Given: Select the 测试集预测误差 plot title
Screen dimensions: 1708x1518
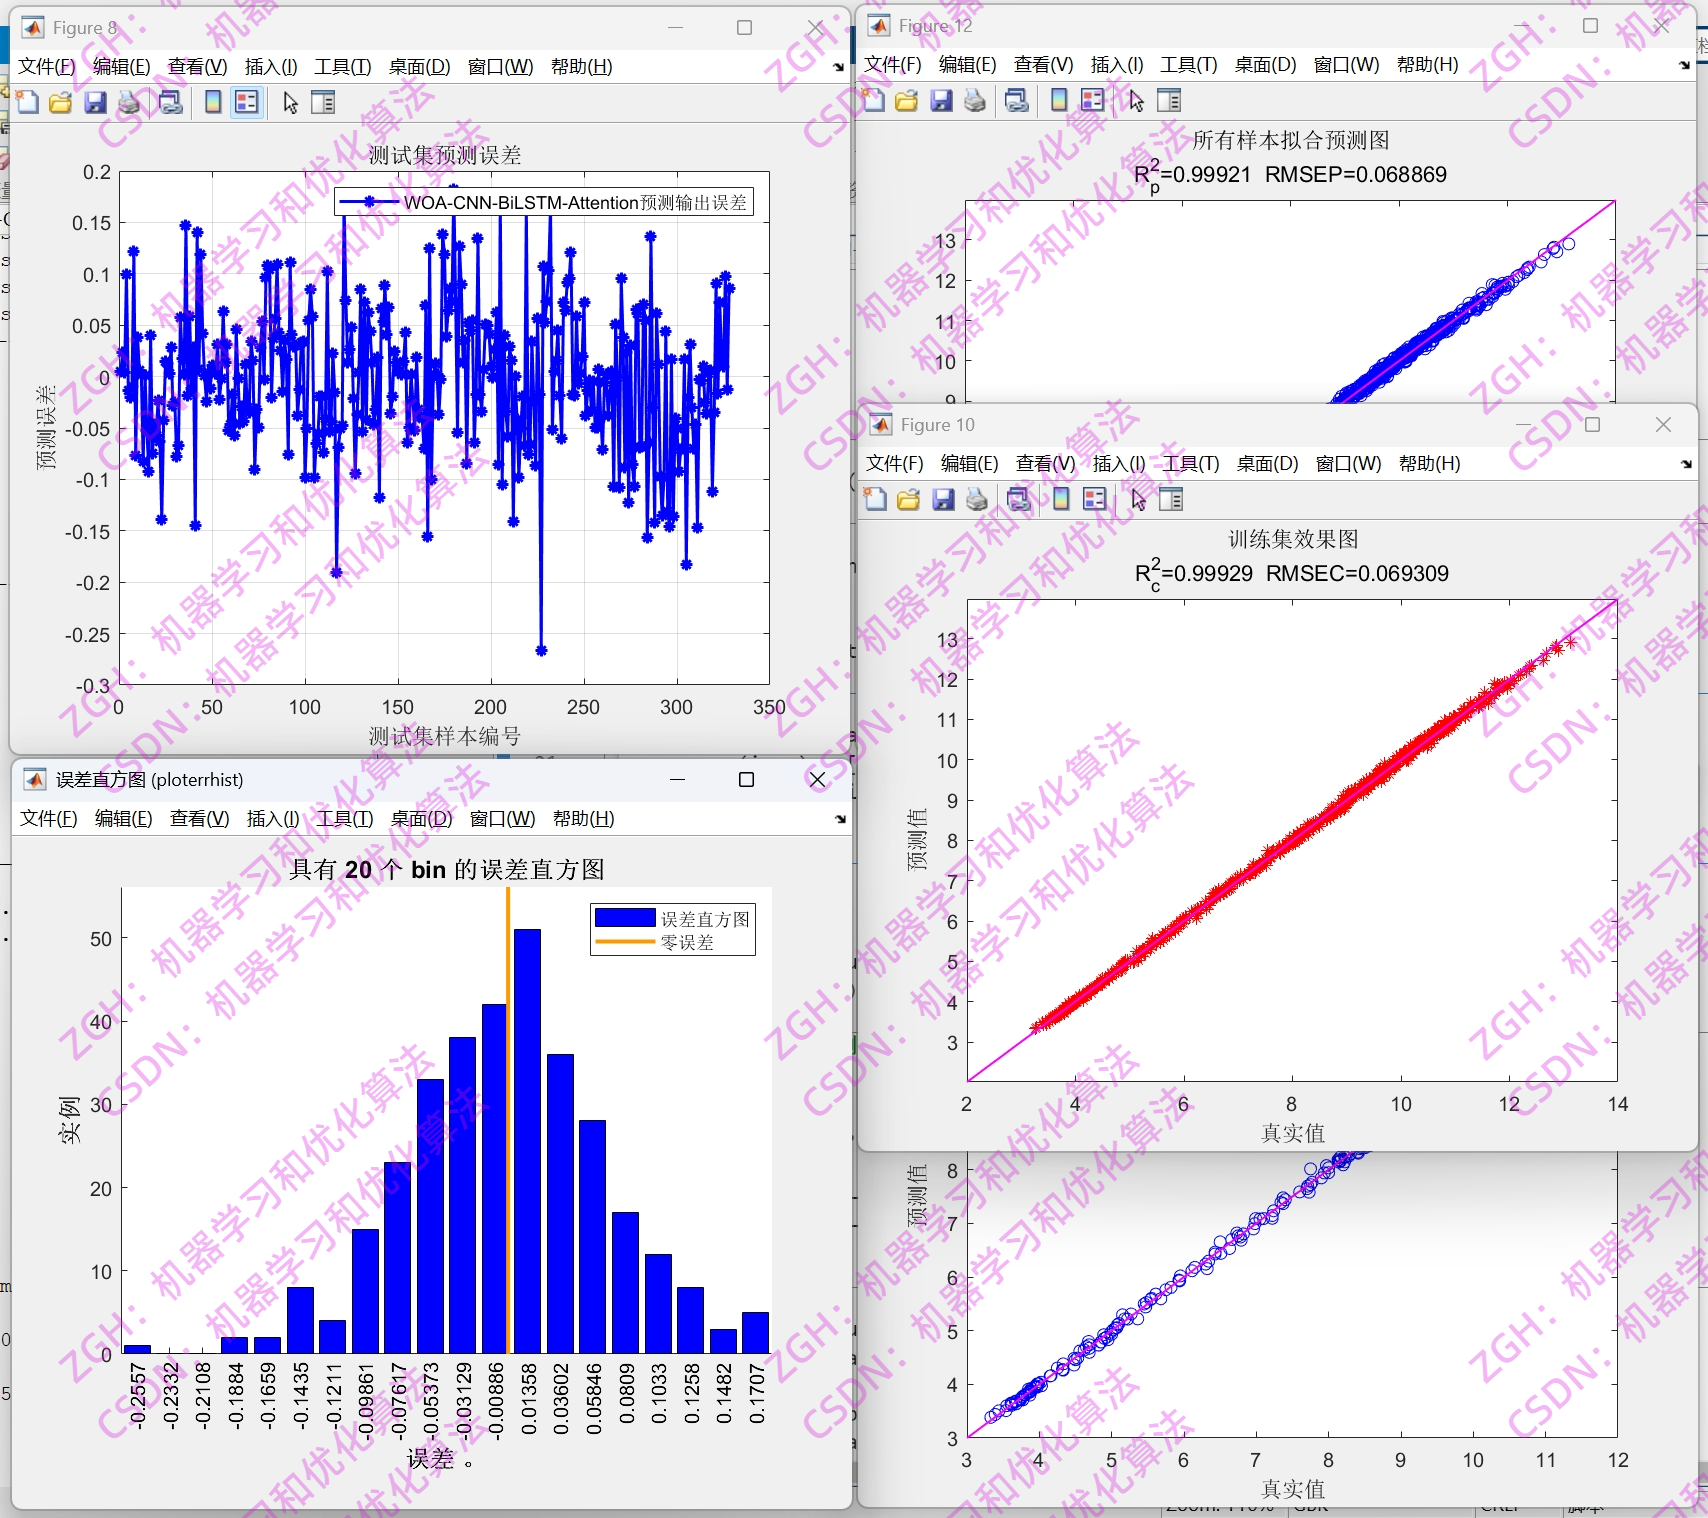Looking at the screenshot, I should click(445, 155).
